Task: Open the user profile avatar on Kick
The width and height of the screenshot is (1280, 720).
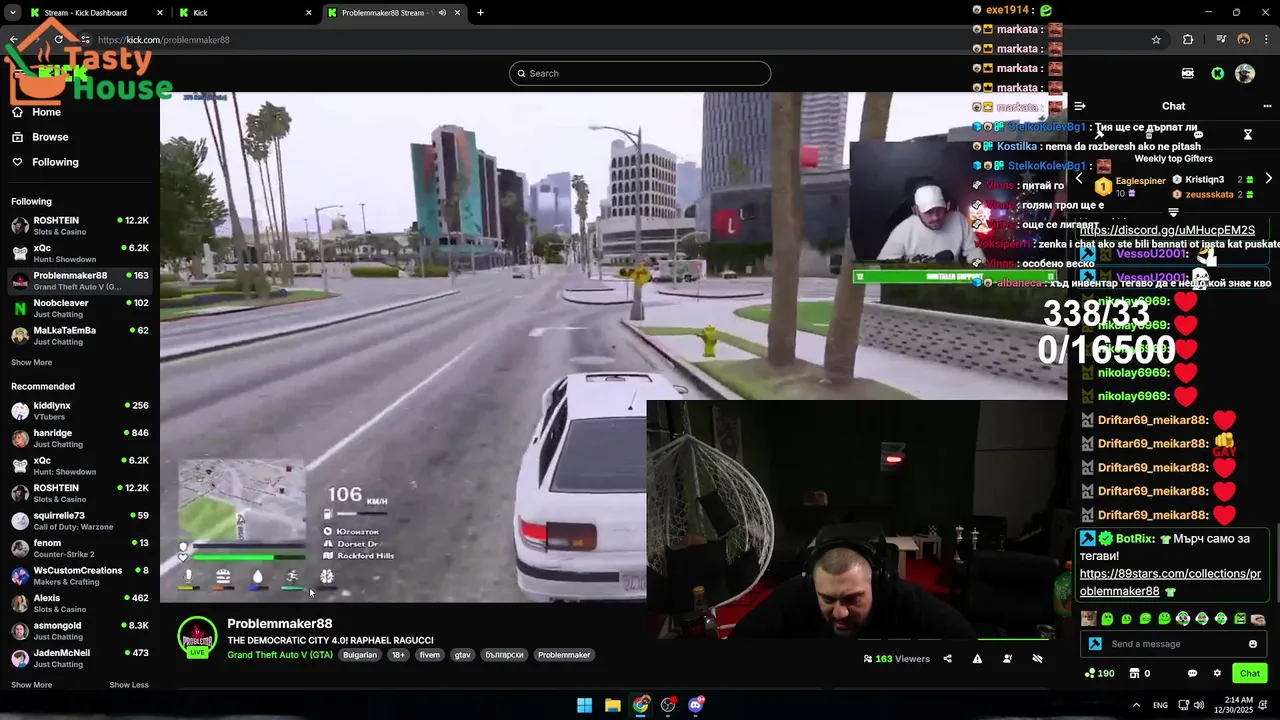Action: (x=1245, y=73)
